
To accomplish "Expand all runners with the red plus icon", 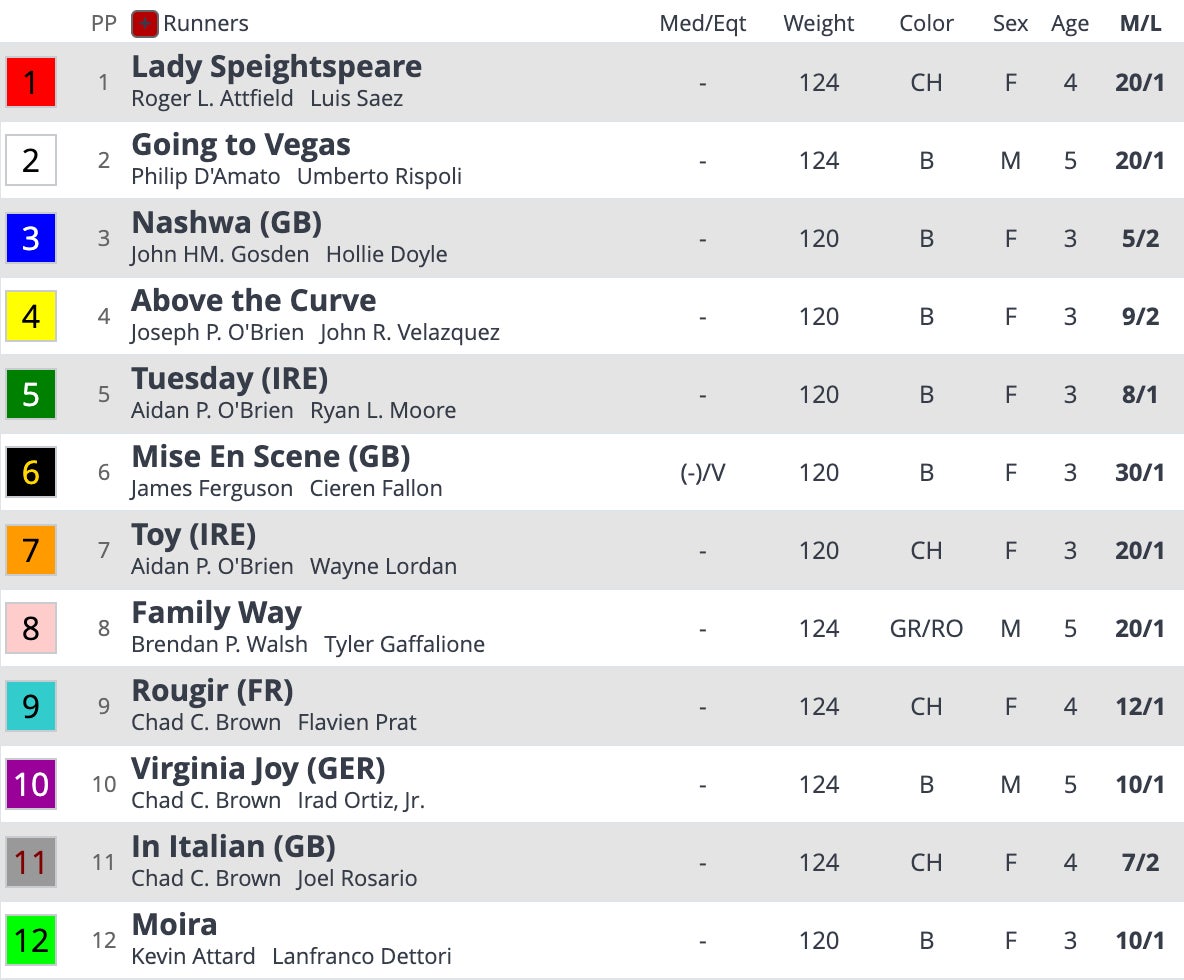I will [x=144, y=24].
